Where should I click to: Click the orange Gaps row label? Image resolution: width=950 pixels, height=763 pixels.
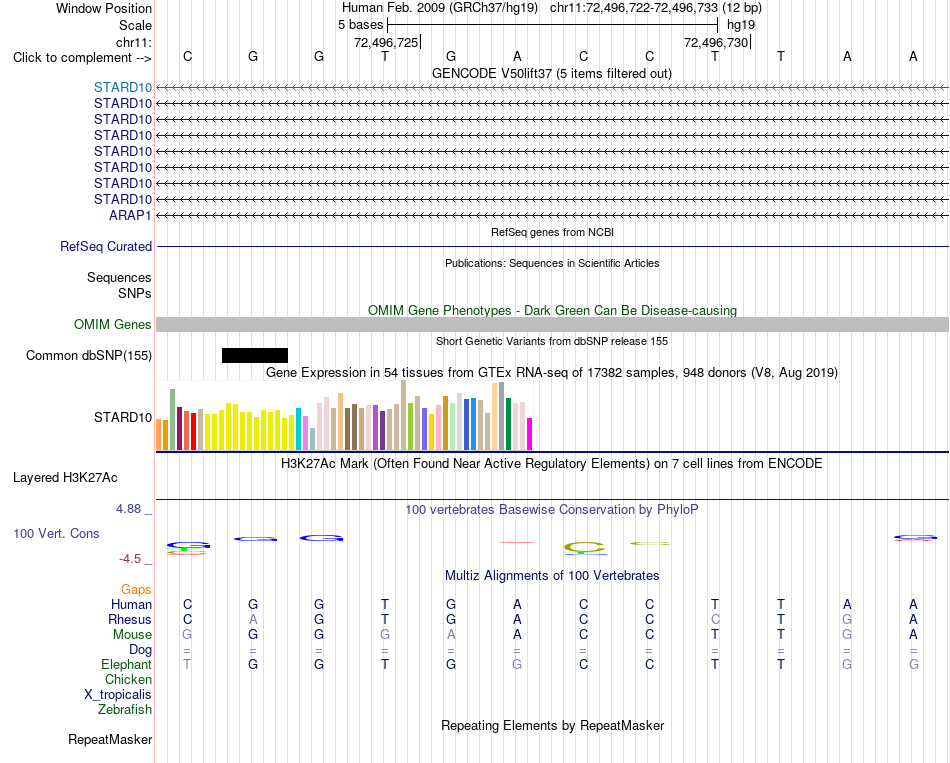[x=136, y=589]
